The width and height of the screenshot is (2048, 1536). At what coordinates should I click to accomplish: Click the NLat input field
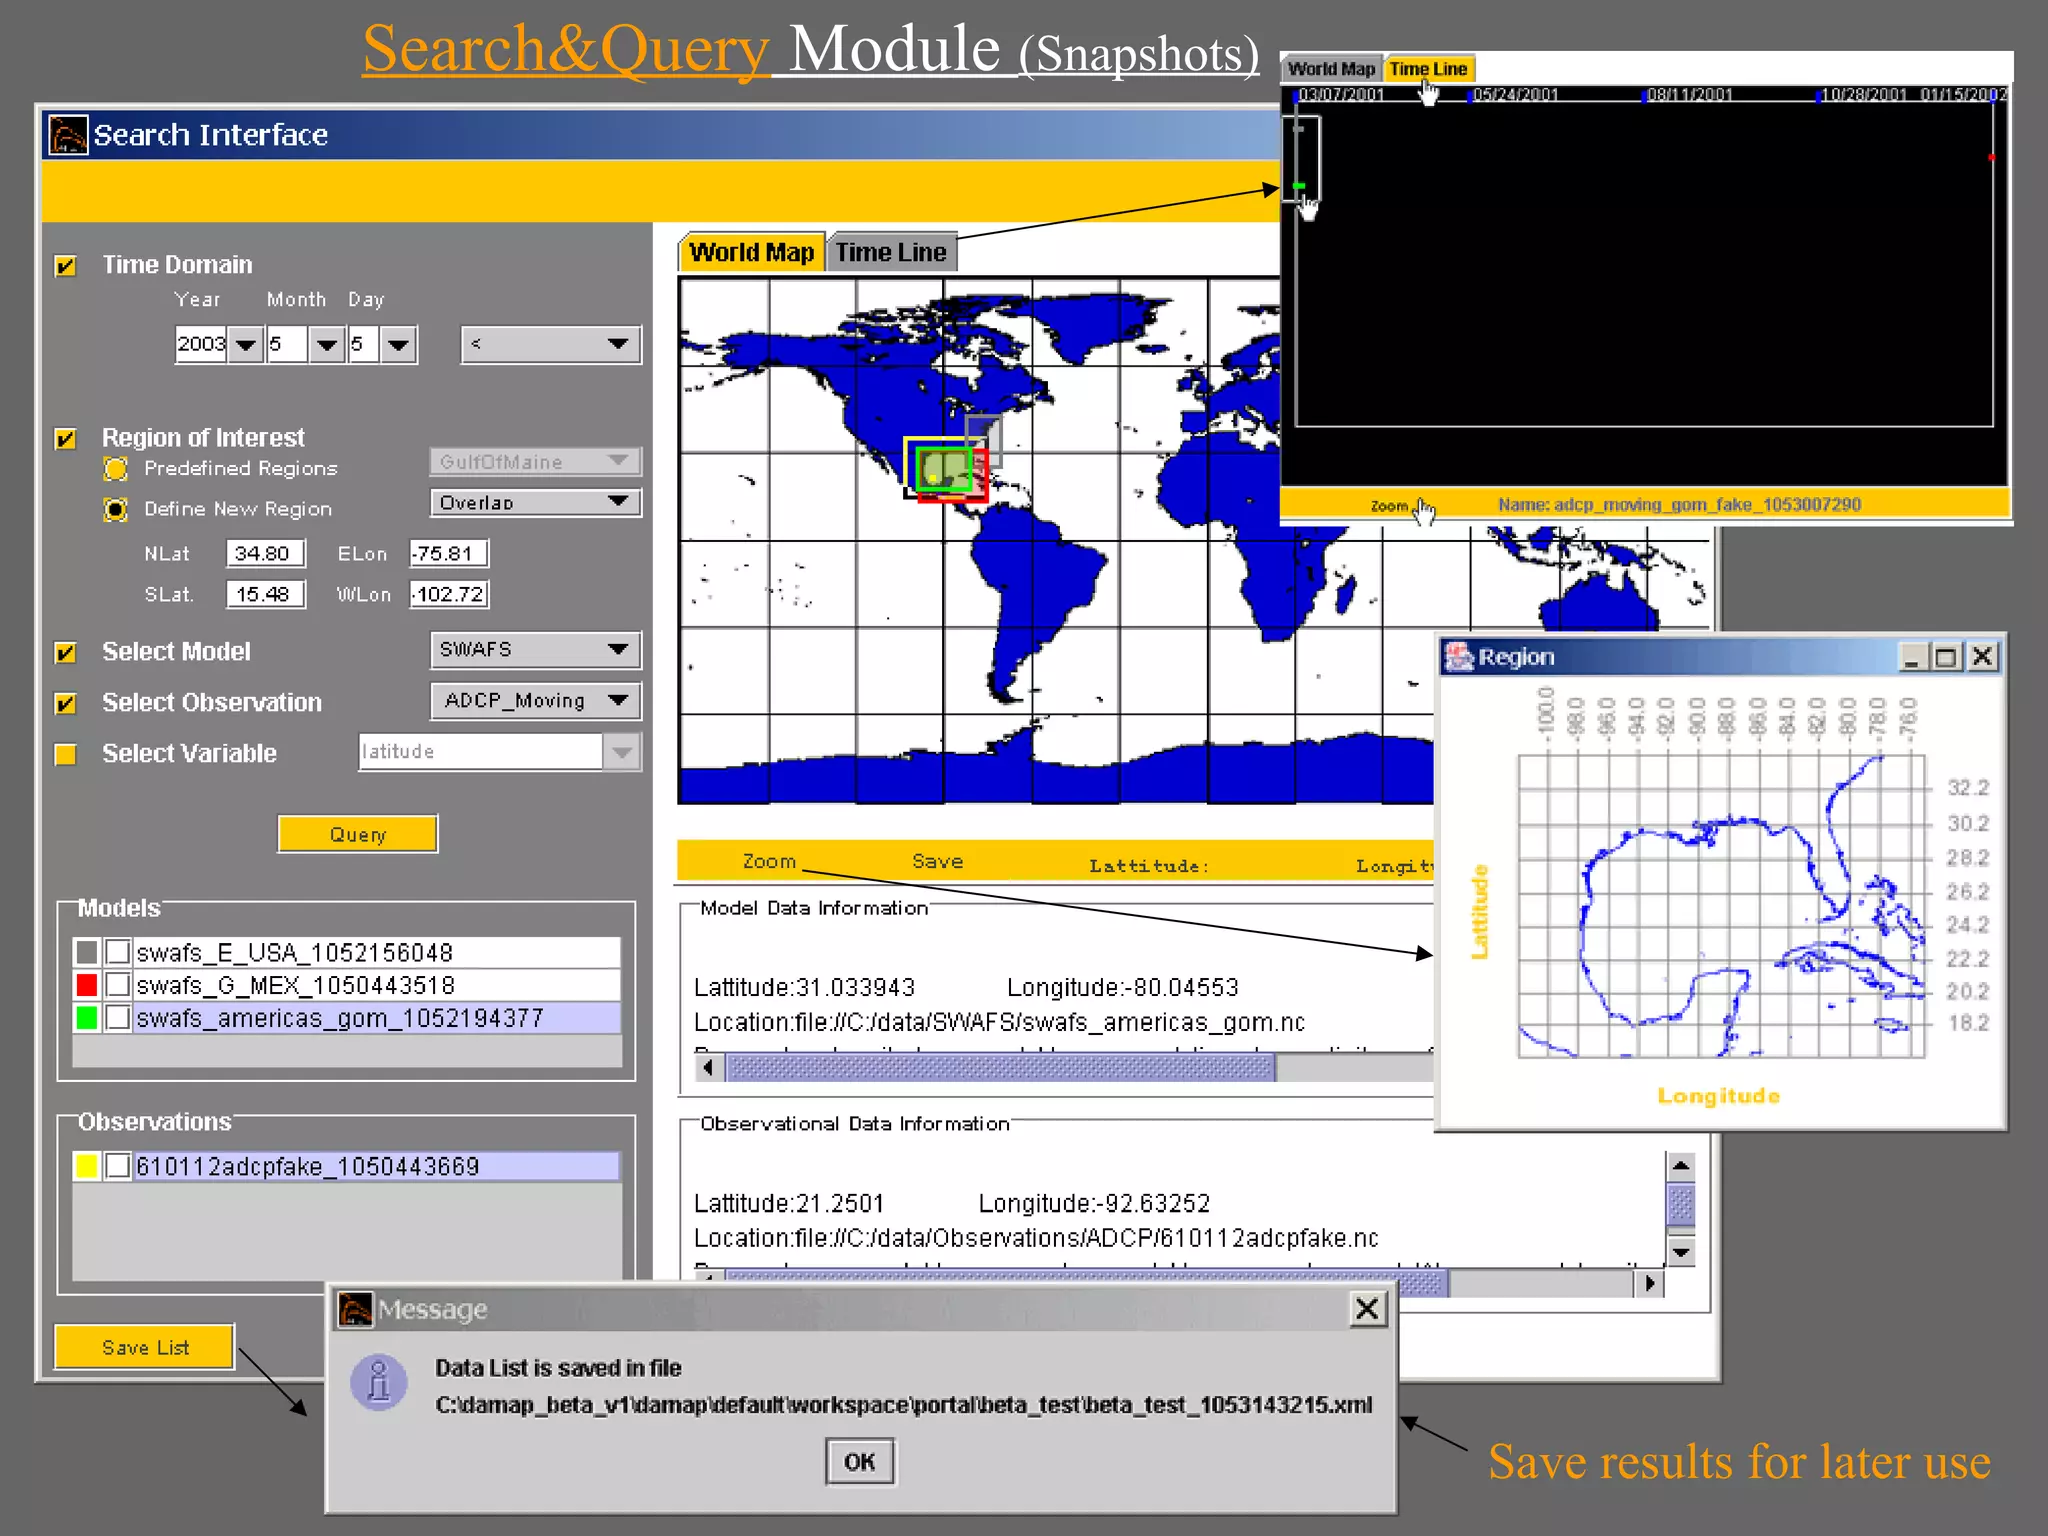tap(265, 553)
